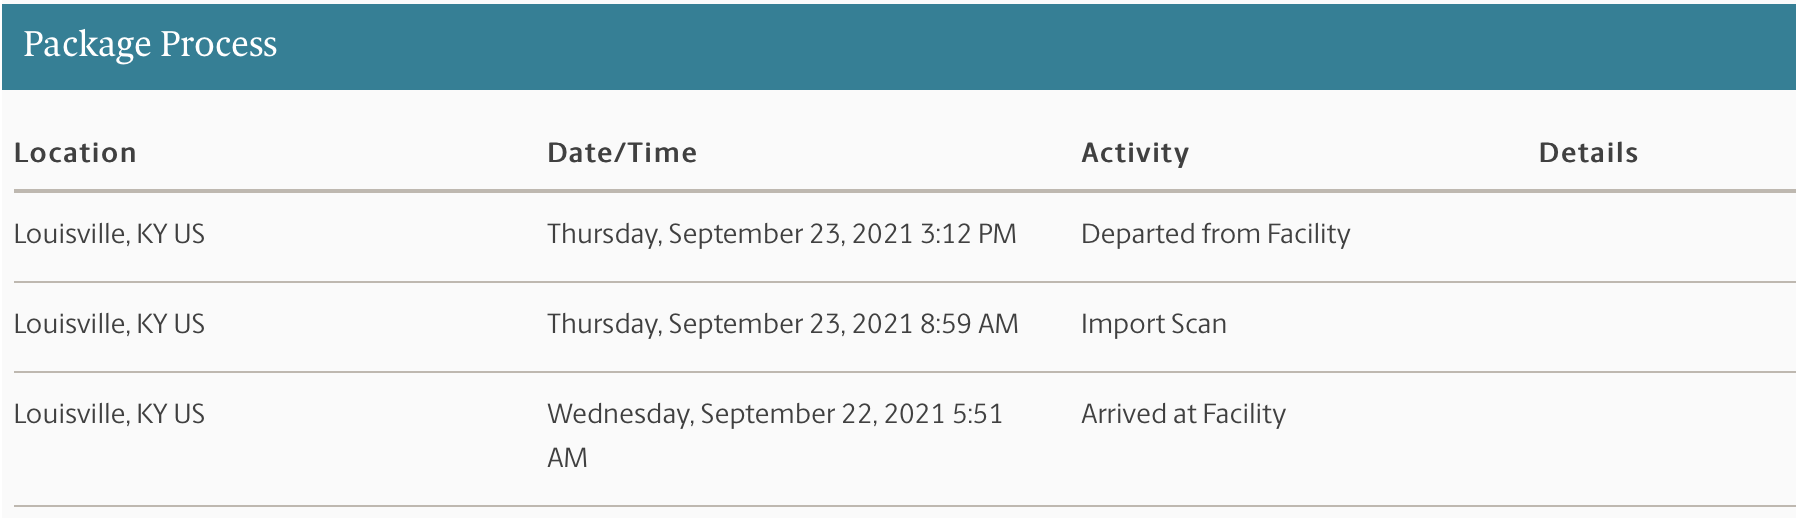Select the September 23, 2021 8:59 AM timestamp
1796x518 pixels.
click(x=782, y=324)
